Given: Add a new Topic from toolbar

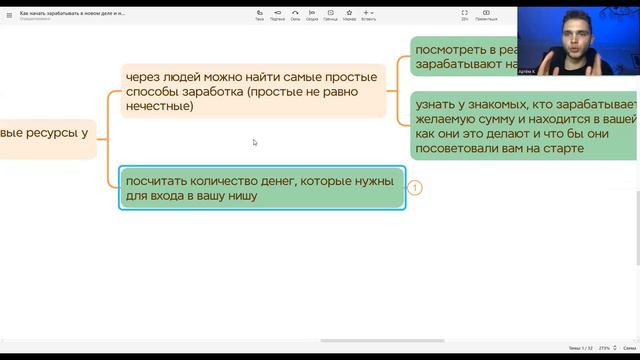Looking at the screenshot, I should 260,15.
